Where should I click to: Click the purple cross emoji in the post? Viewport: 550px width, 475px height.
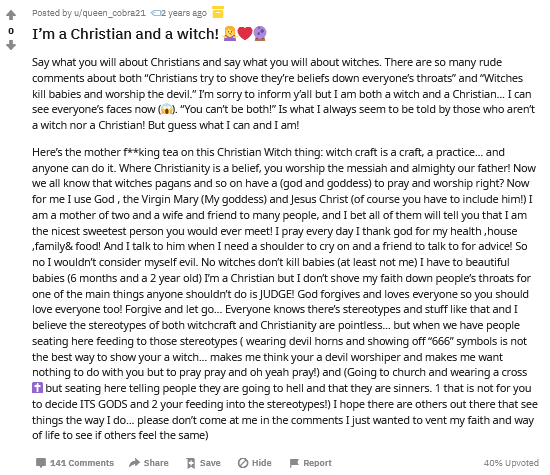click(x=37, y=388)
